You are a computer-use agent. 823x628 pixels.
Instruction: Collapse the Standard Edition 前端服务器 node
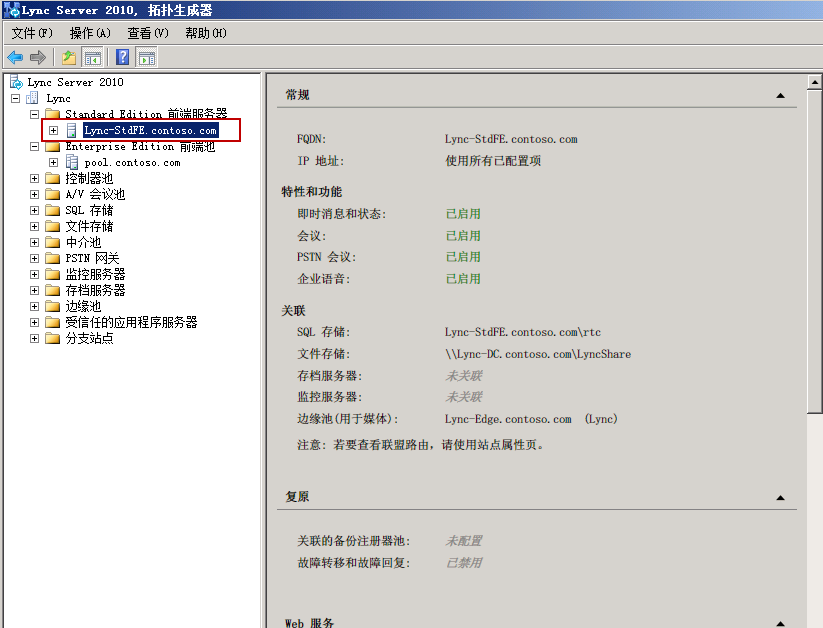pyautogui.click(x=35, y=114)
